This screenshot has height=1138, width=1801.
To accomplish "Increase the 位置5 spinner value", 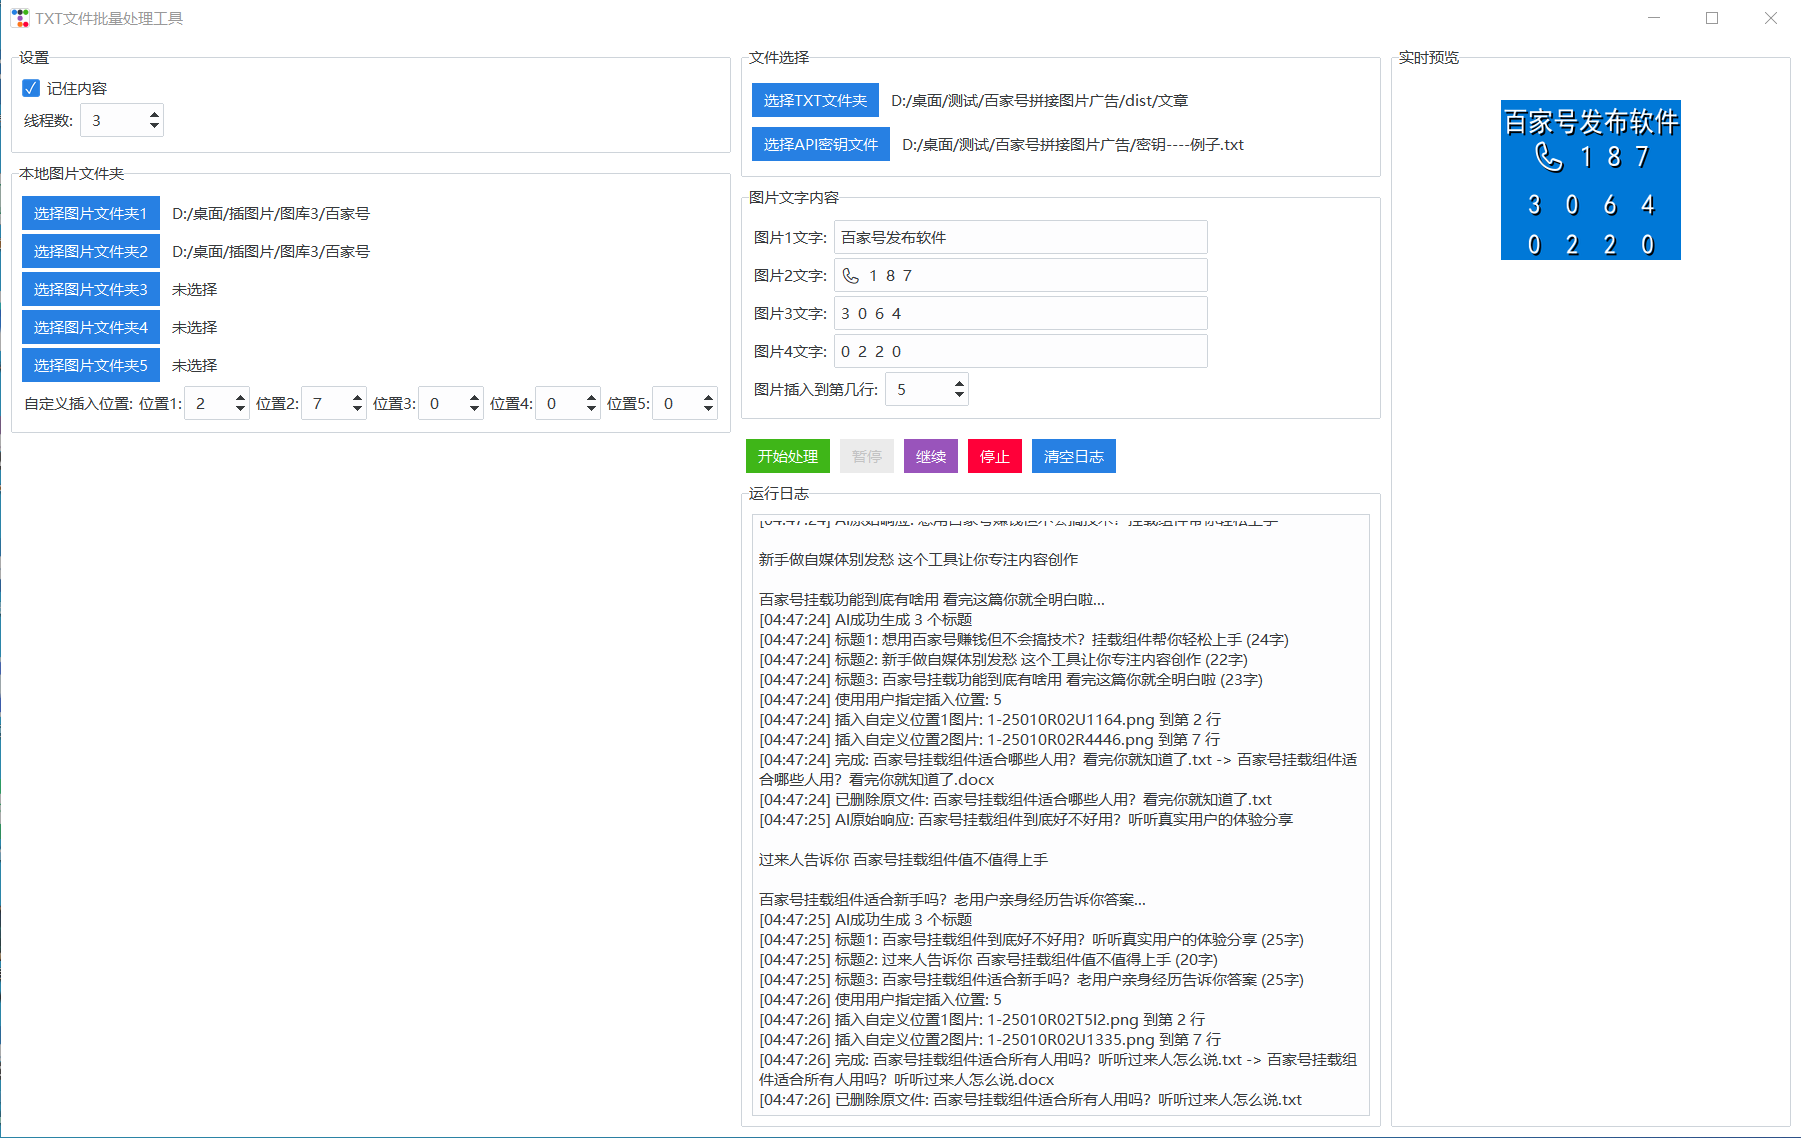I will click(708, 398).
